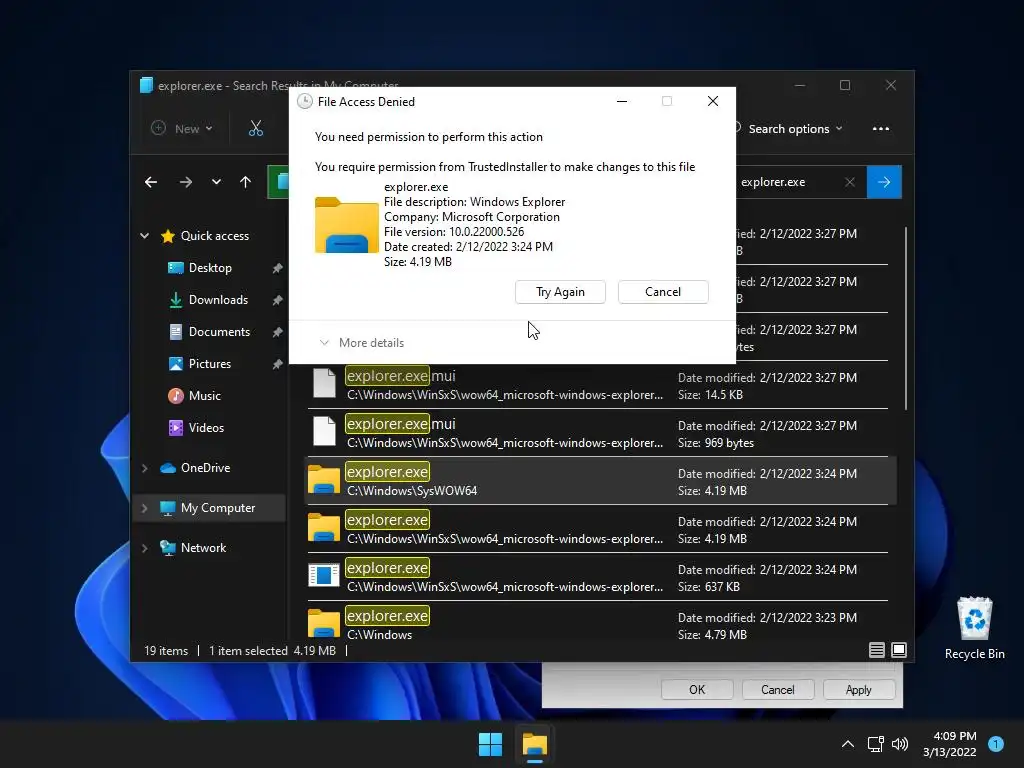Switch to details view in status bar

[x=876, y=650]
